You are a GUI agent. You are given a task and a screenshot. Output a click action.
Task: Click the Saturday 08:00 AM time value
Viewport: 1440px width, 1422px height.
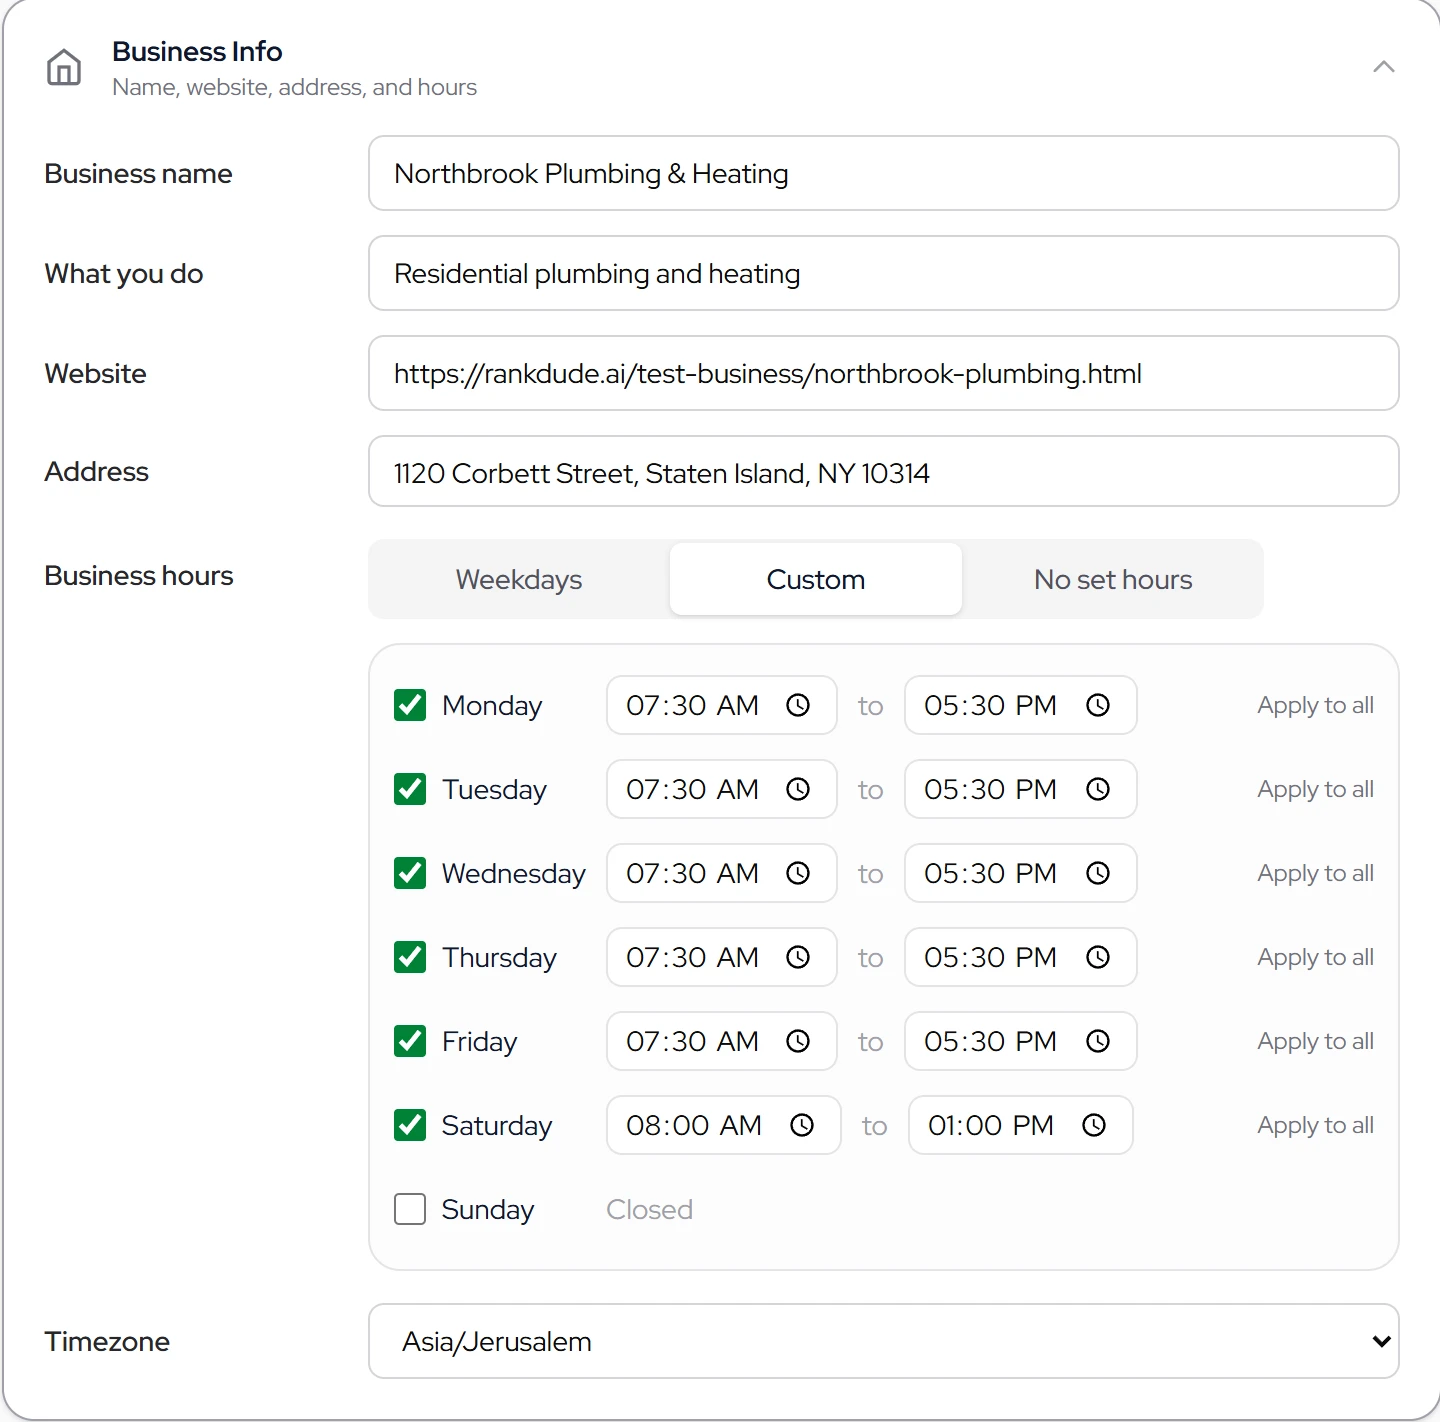click(694, 1125)
